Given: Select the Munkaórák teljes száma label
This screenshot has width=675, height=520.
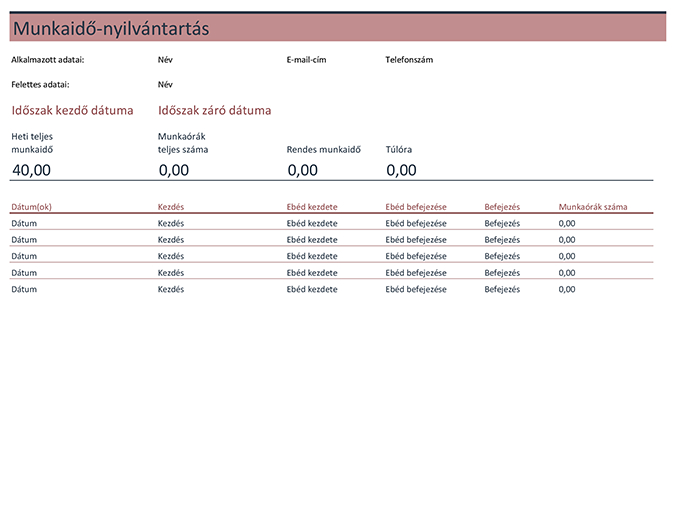Looking at the screenshot, I should pyautogui.click(x=183, y=143).
